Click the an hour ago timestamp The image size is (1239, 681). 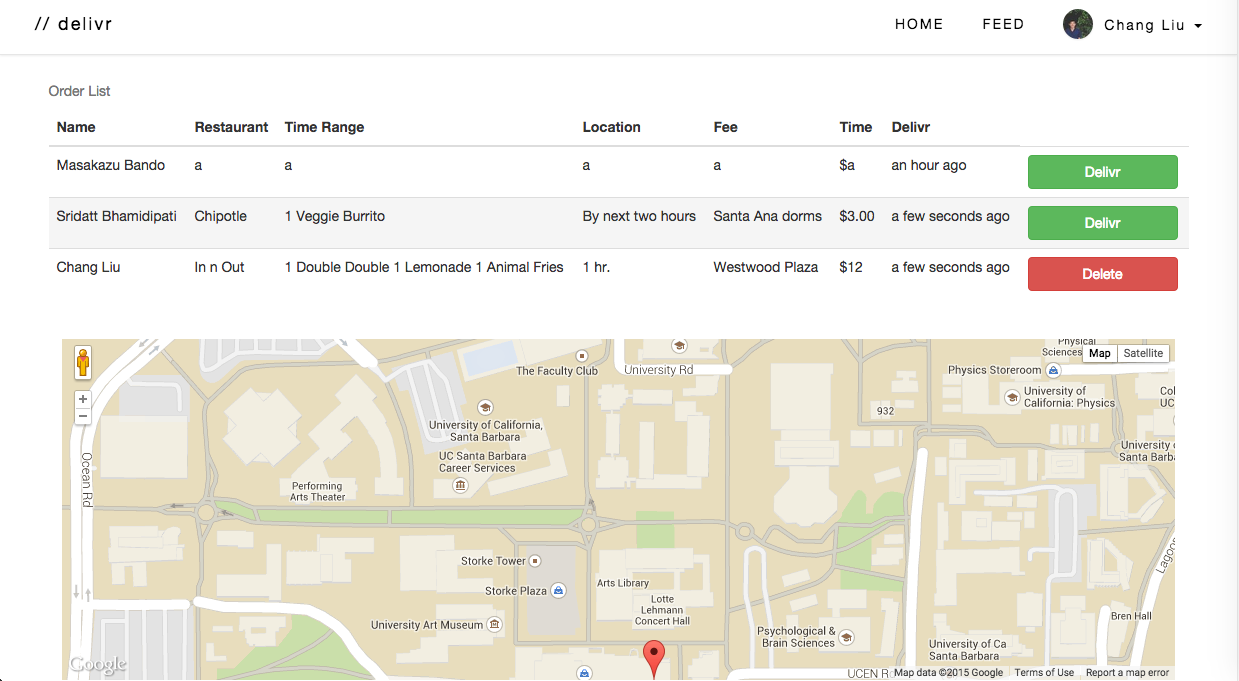929,165
